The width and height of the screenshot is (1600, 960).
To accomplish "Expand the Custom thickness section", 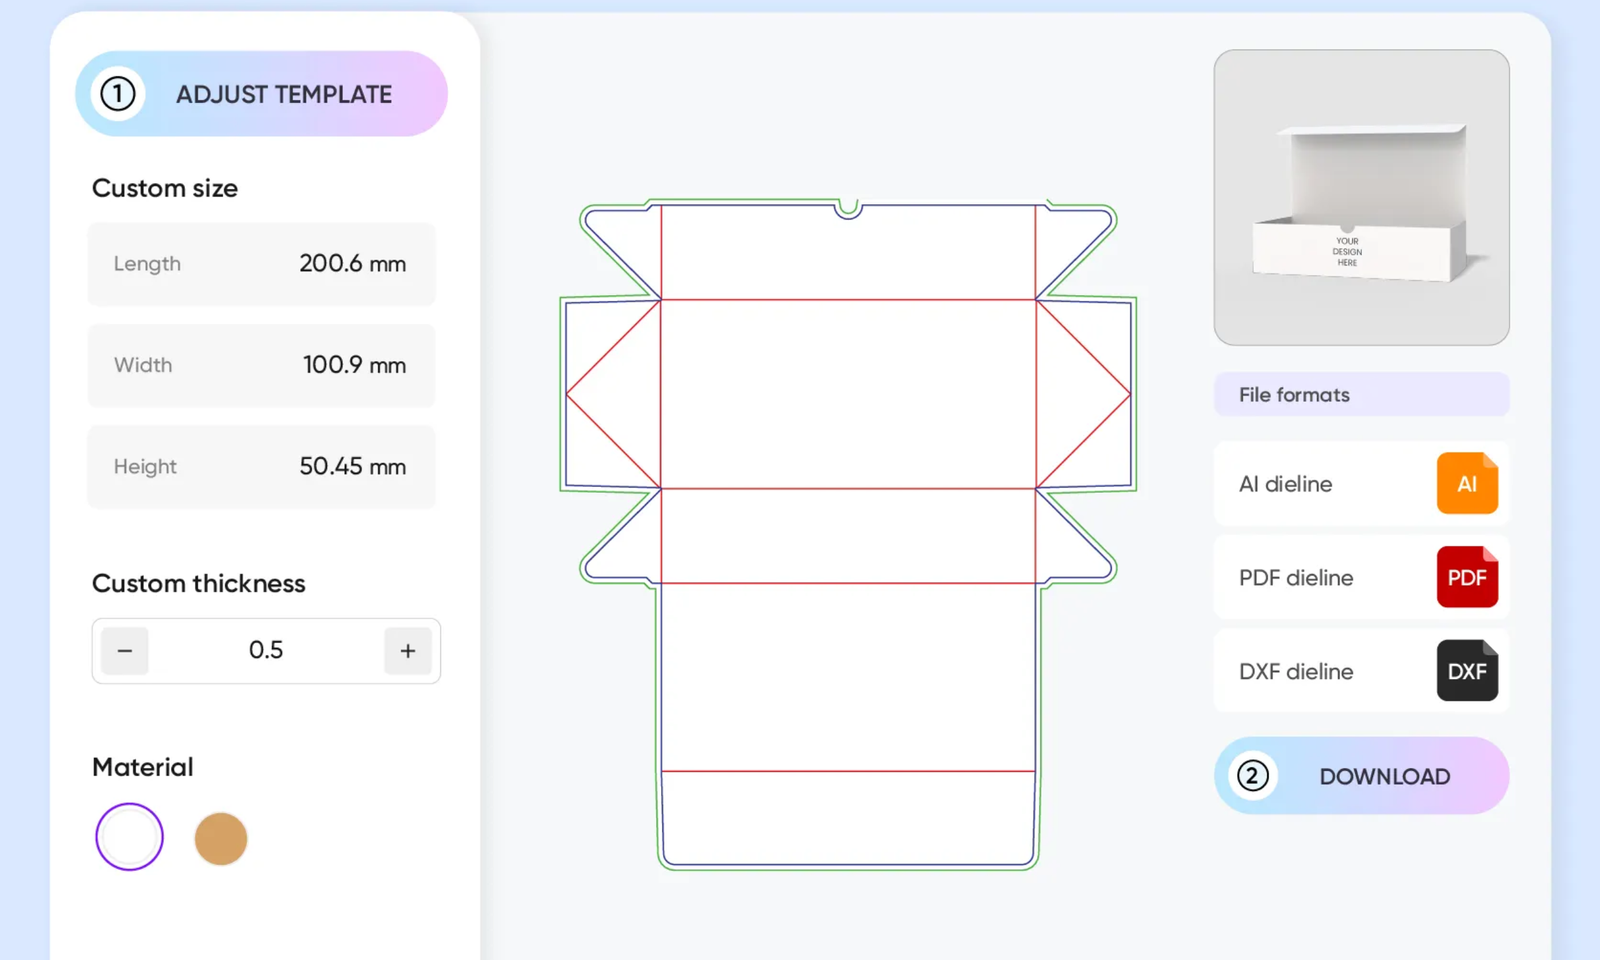I will [x=198, y=584].
